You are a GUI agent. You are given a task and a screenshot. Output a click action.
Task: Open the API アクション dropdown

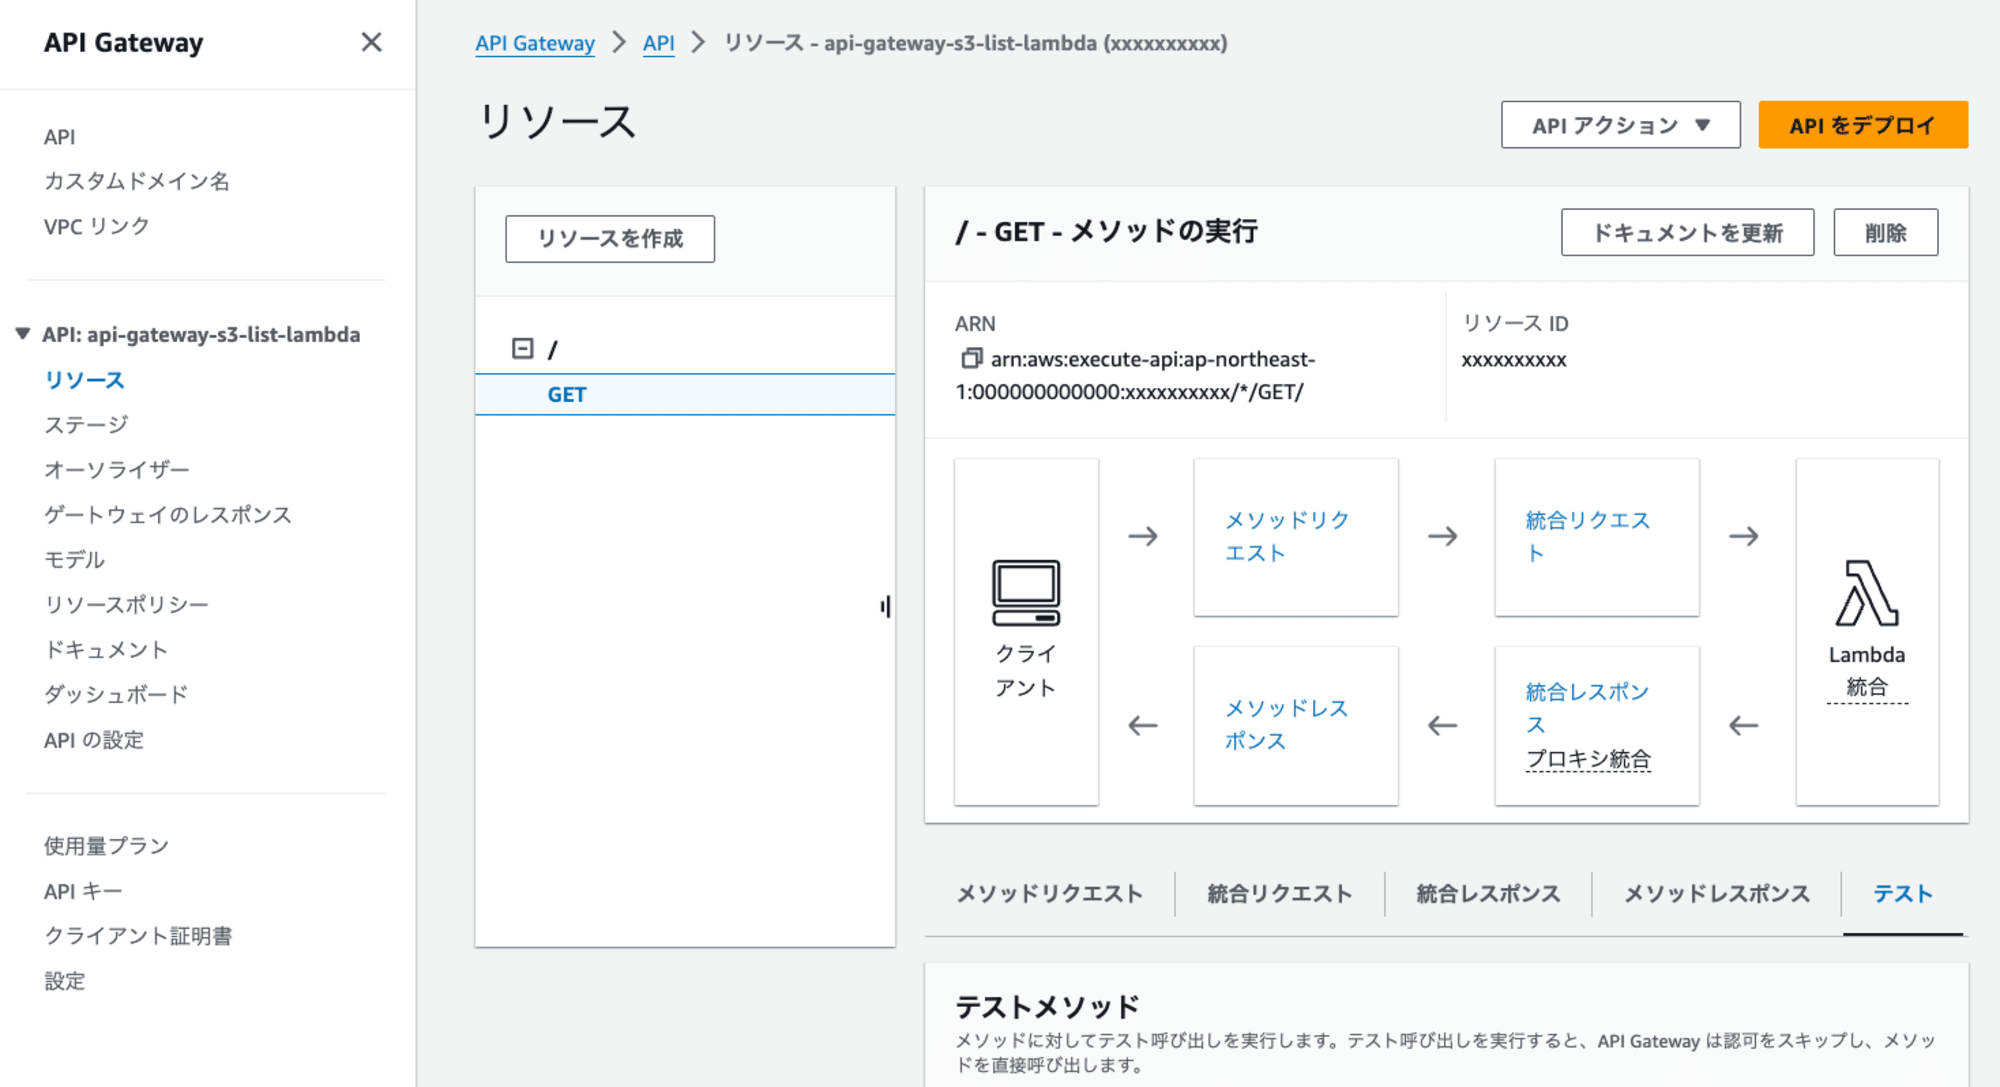pos(1620,125)
